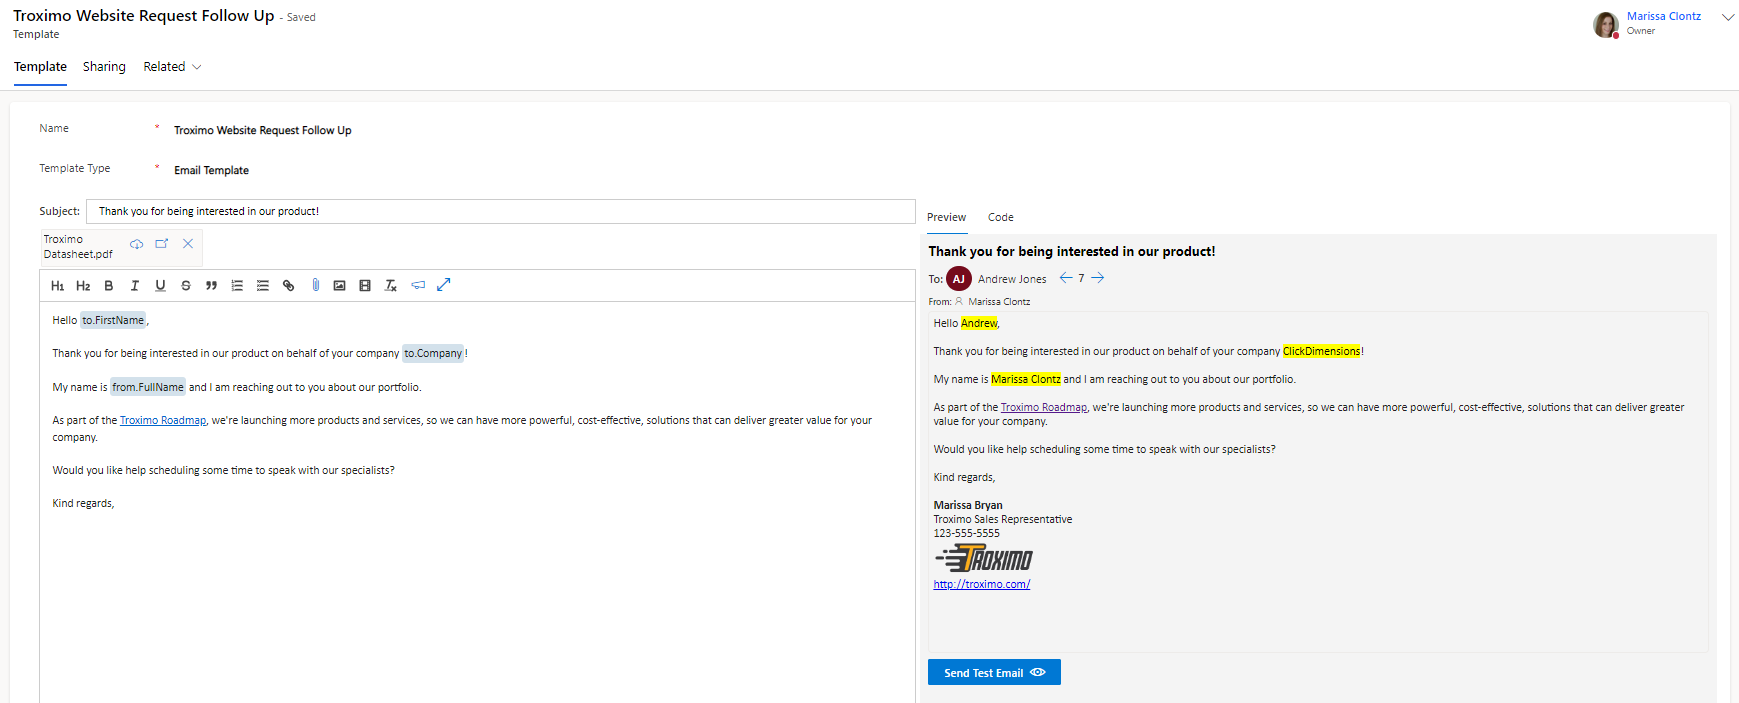Click Marissa Clontz owner avatar
The width and height of the screenshot is (1739, 703).
pyautogui.click(x=1606, y=25)
